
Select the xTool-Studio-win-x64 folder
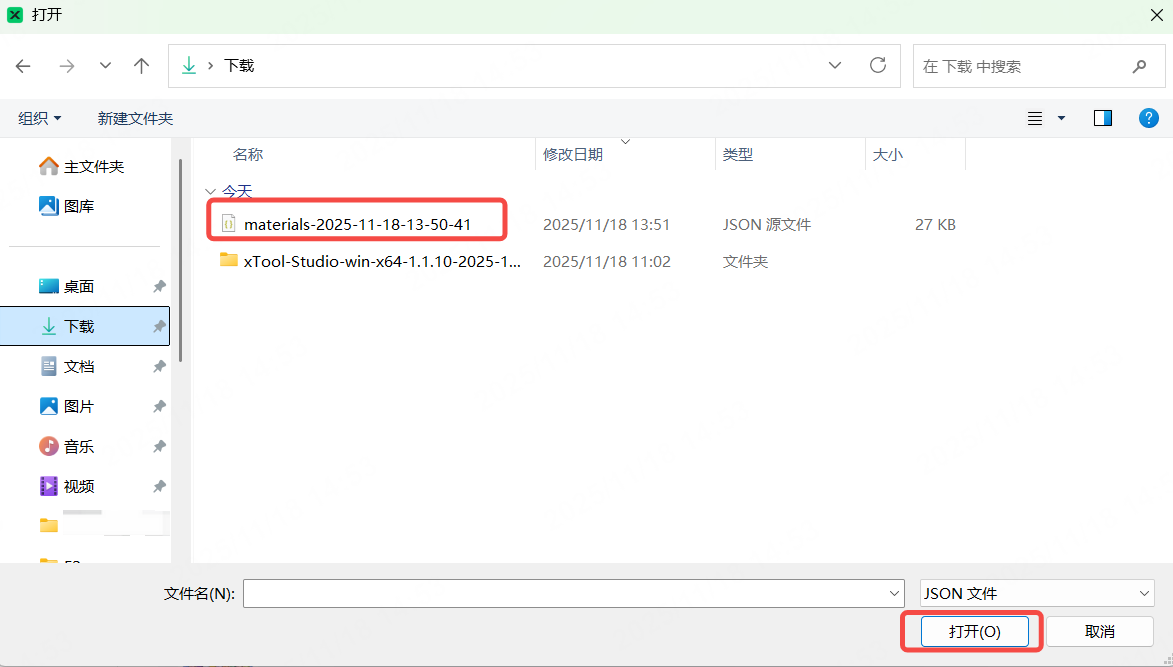pyautogui.click(x=382, y=262)
